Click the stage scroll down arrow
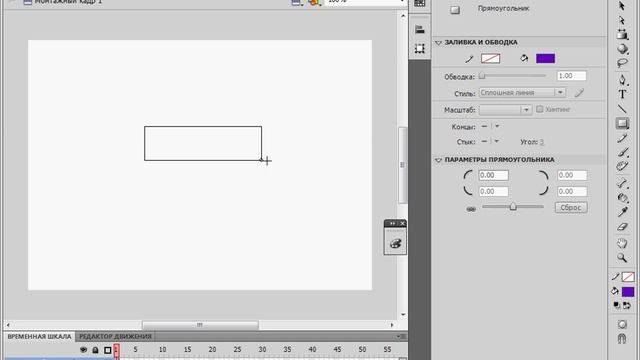 (x=403, y=314)
